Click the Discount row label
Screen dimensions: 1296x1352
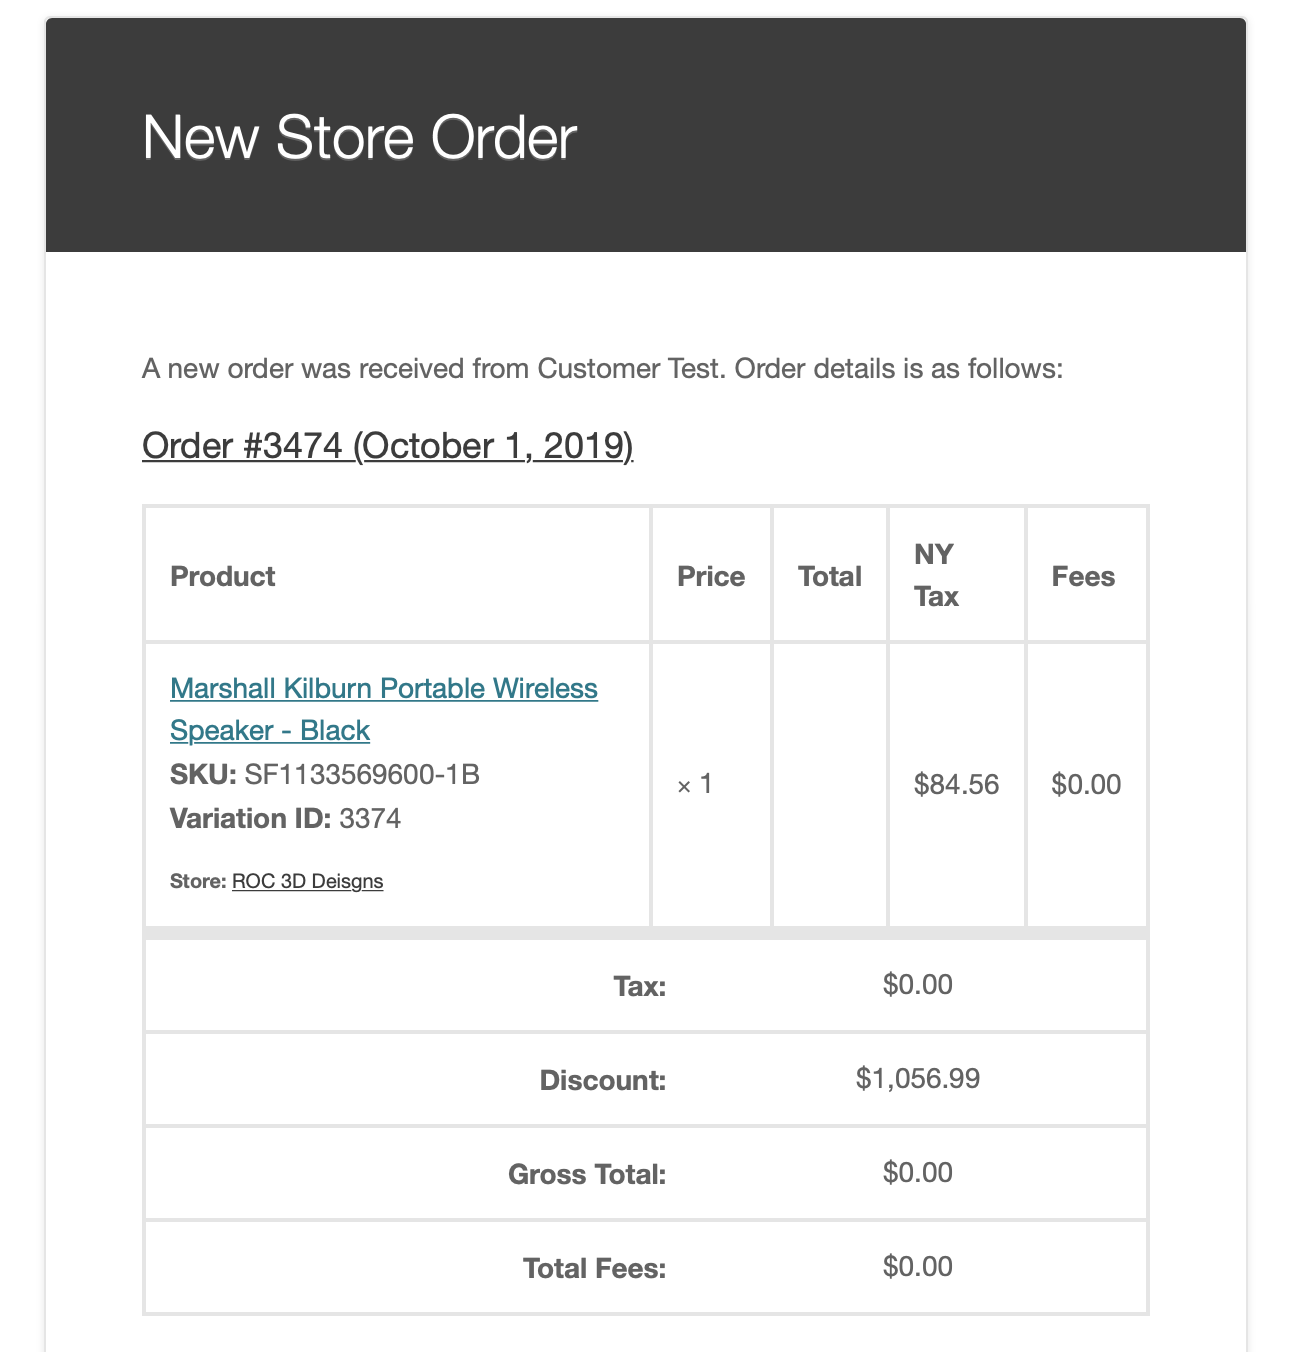click(603, 1080)
